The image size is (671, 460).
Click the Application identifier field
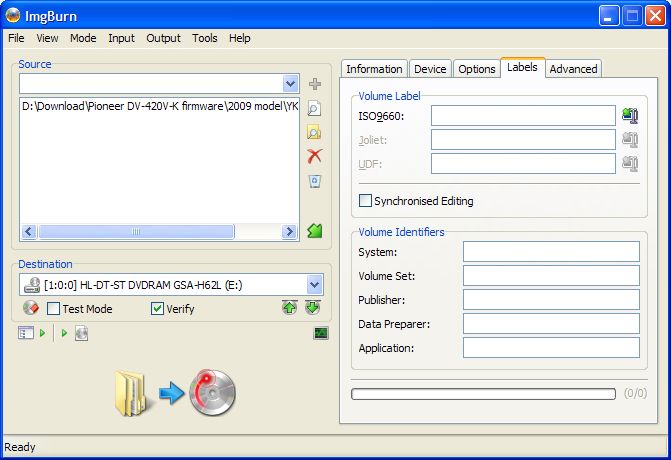coord(551,347)
